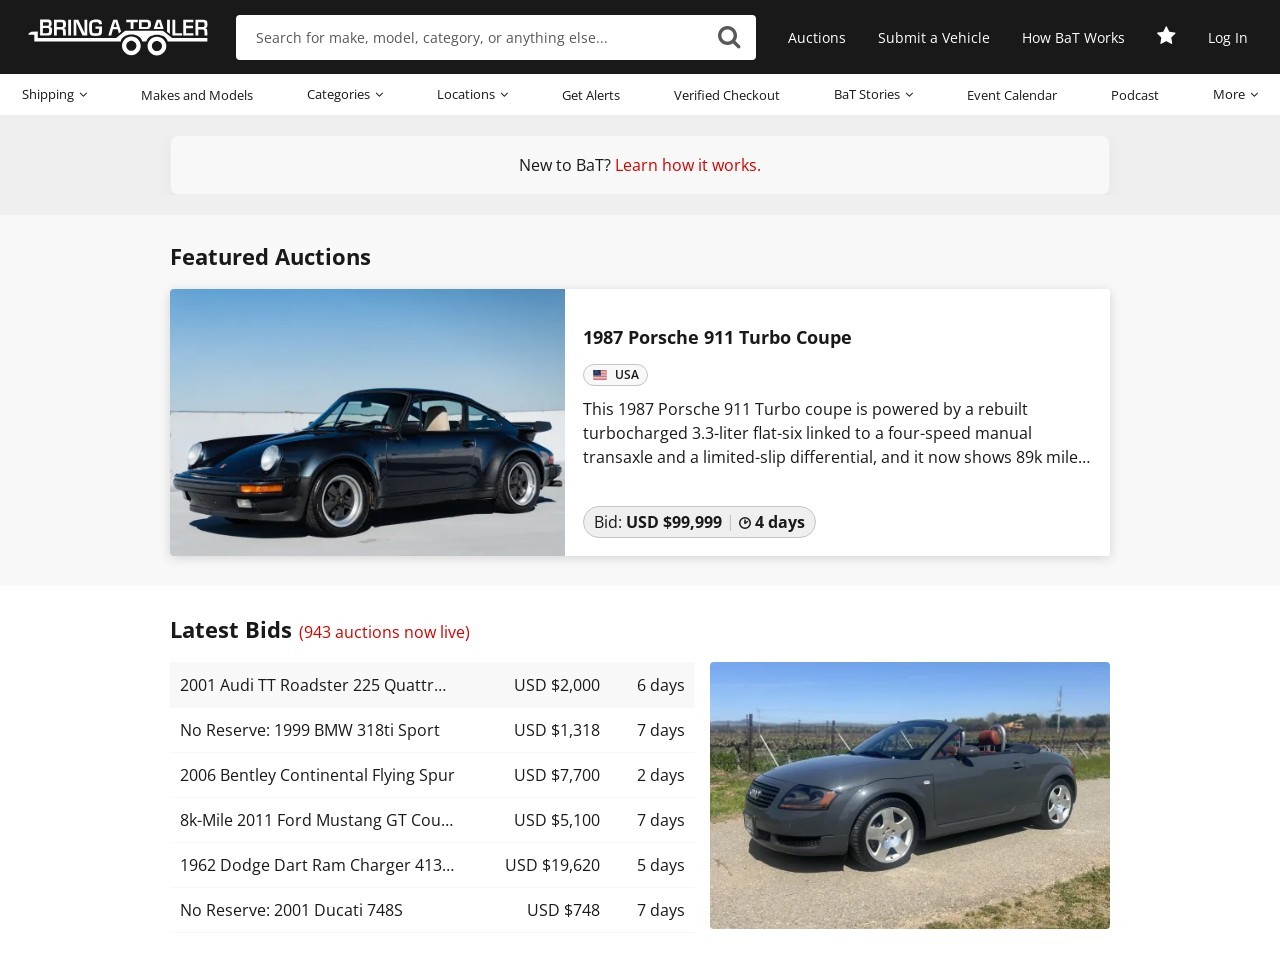Viewport: 1280px width, 960px height.
Task: Open How BaT Works page
Action: coord(1073,37)
